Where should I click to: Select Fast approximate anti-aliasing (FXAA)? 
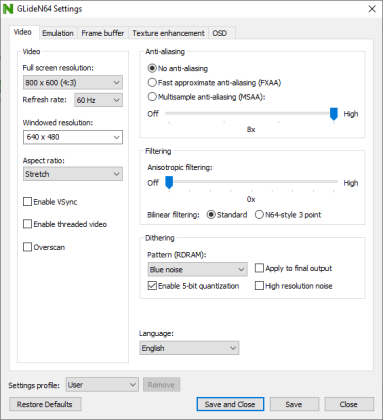[152, 82]
